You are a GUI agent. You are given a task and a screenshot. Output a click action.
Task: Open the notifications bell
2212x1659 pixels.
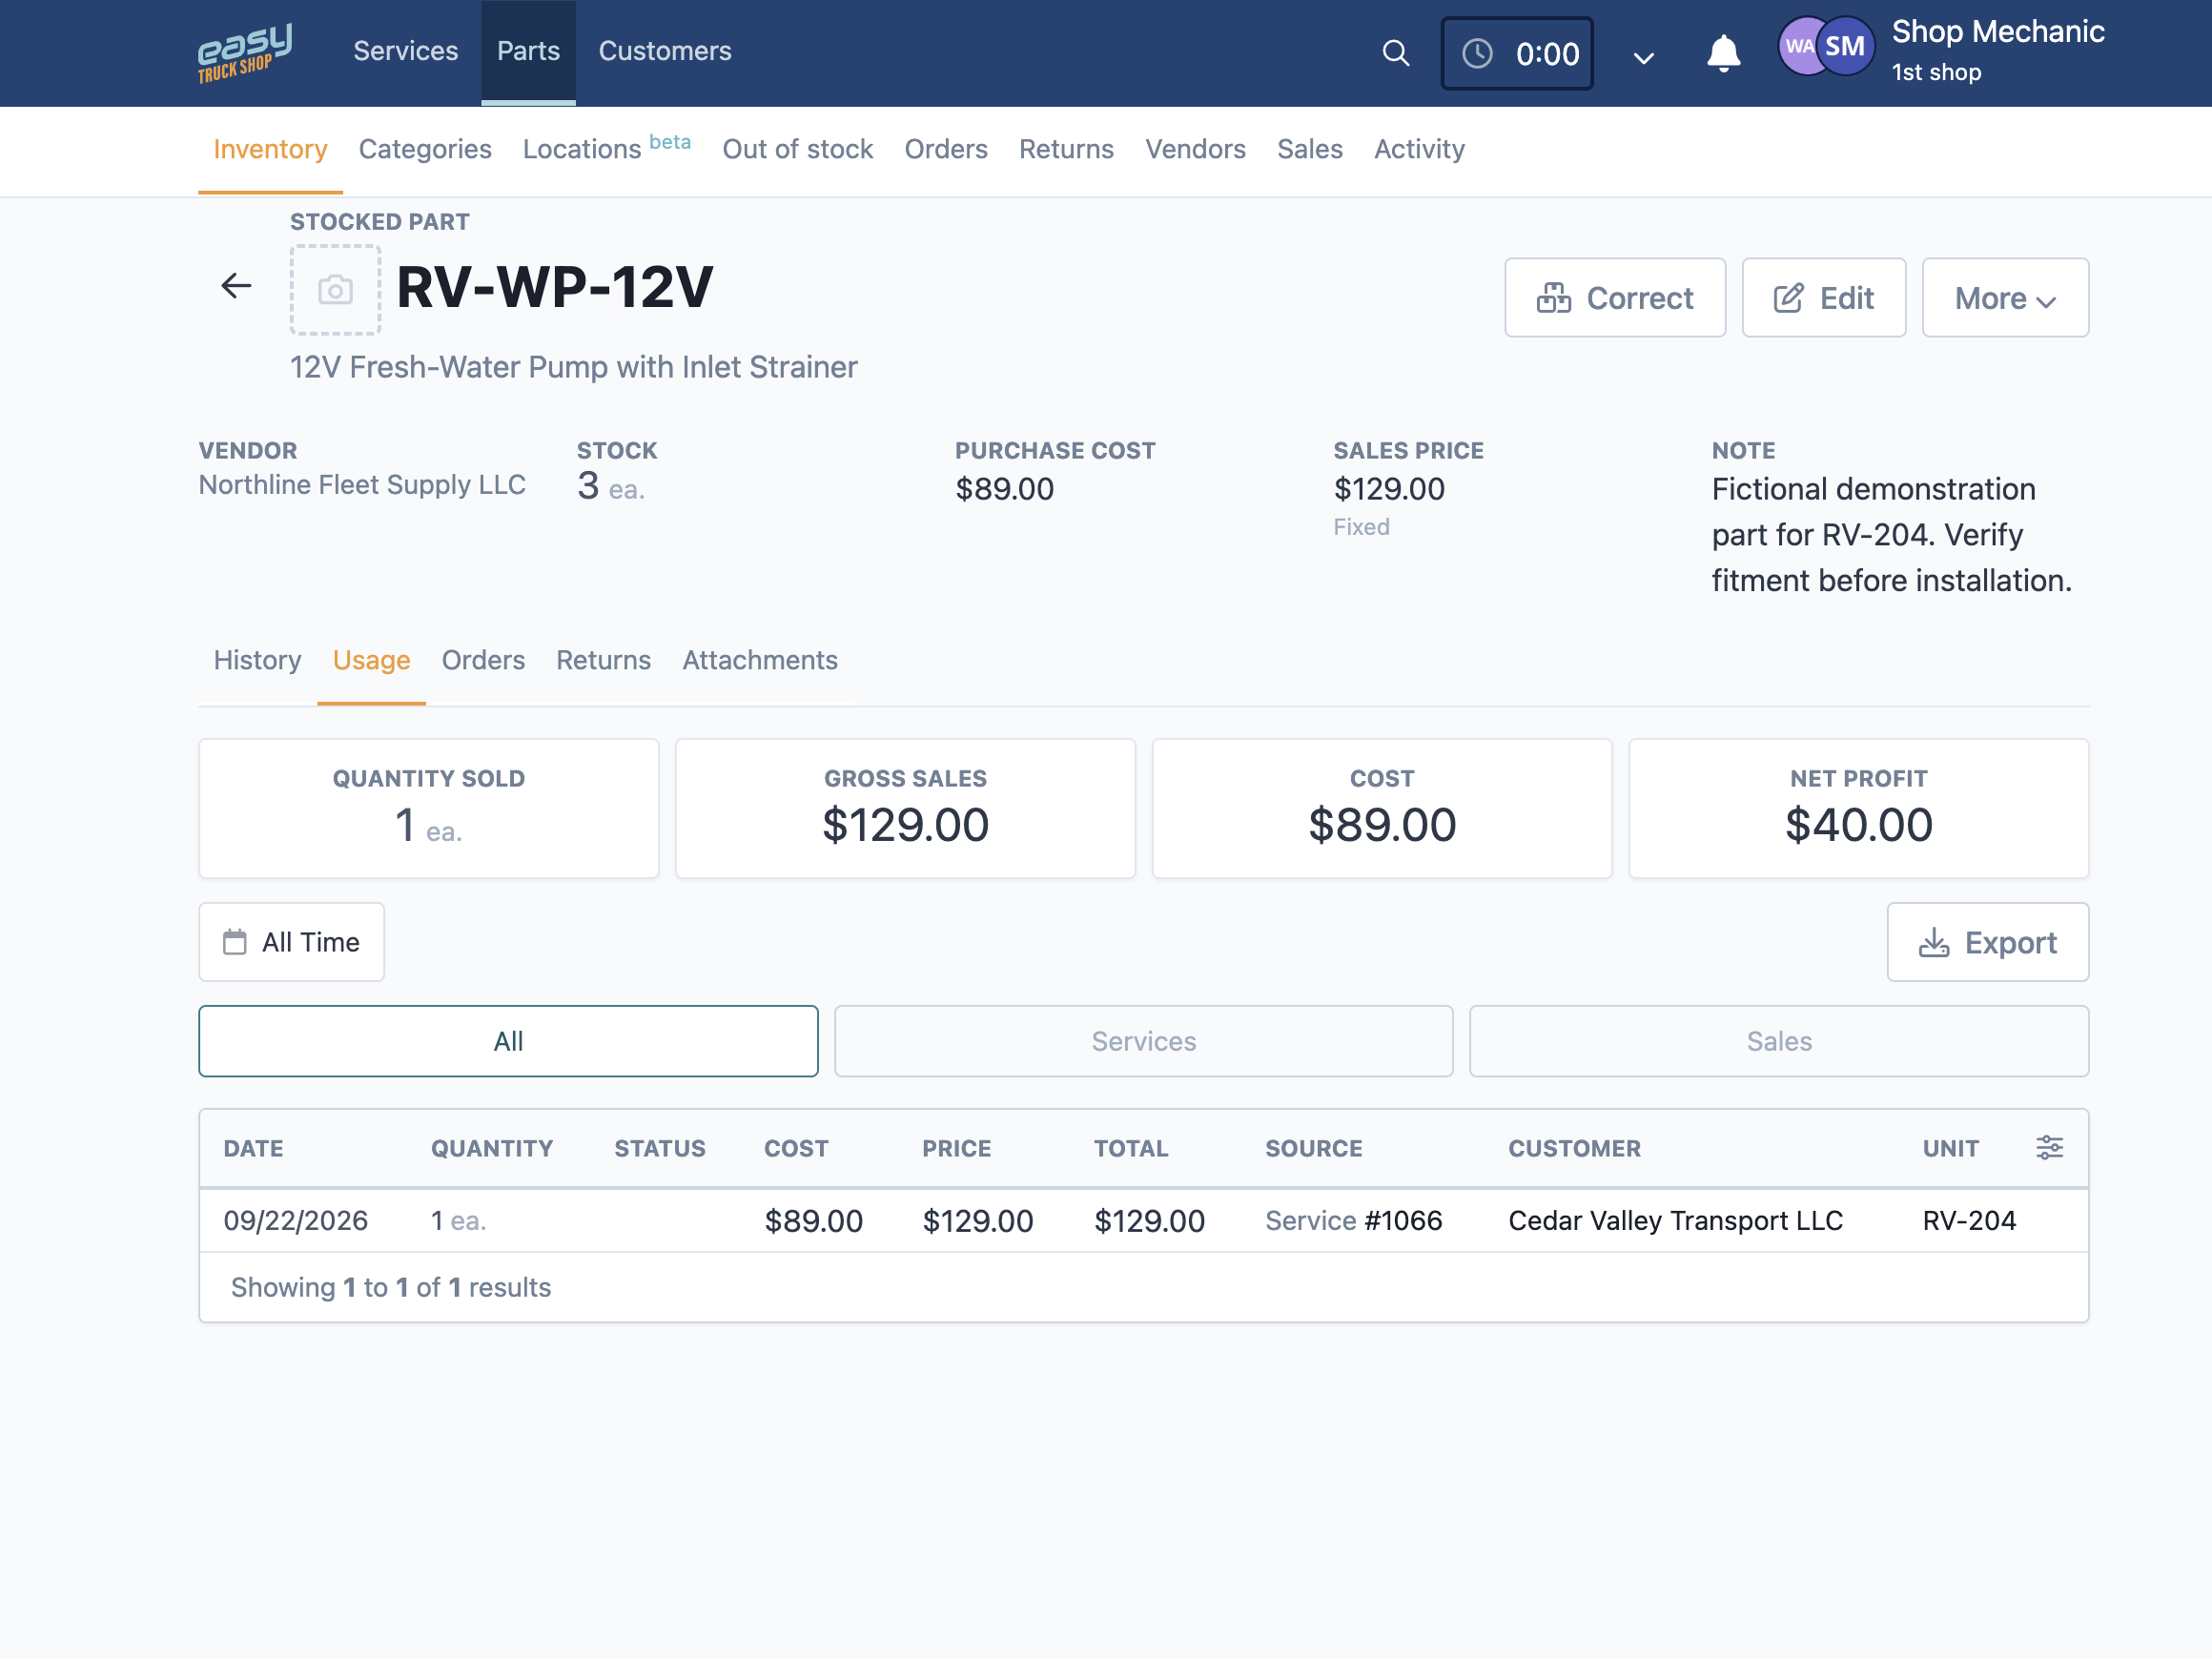[x=1723, y=53]
